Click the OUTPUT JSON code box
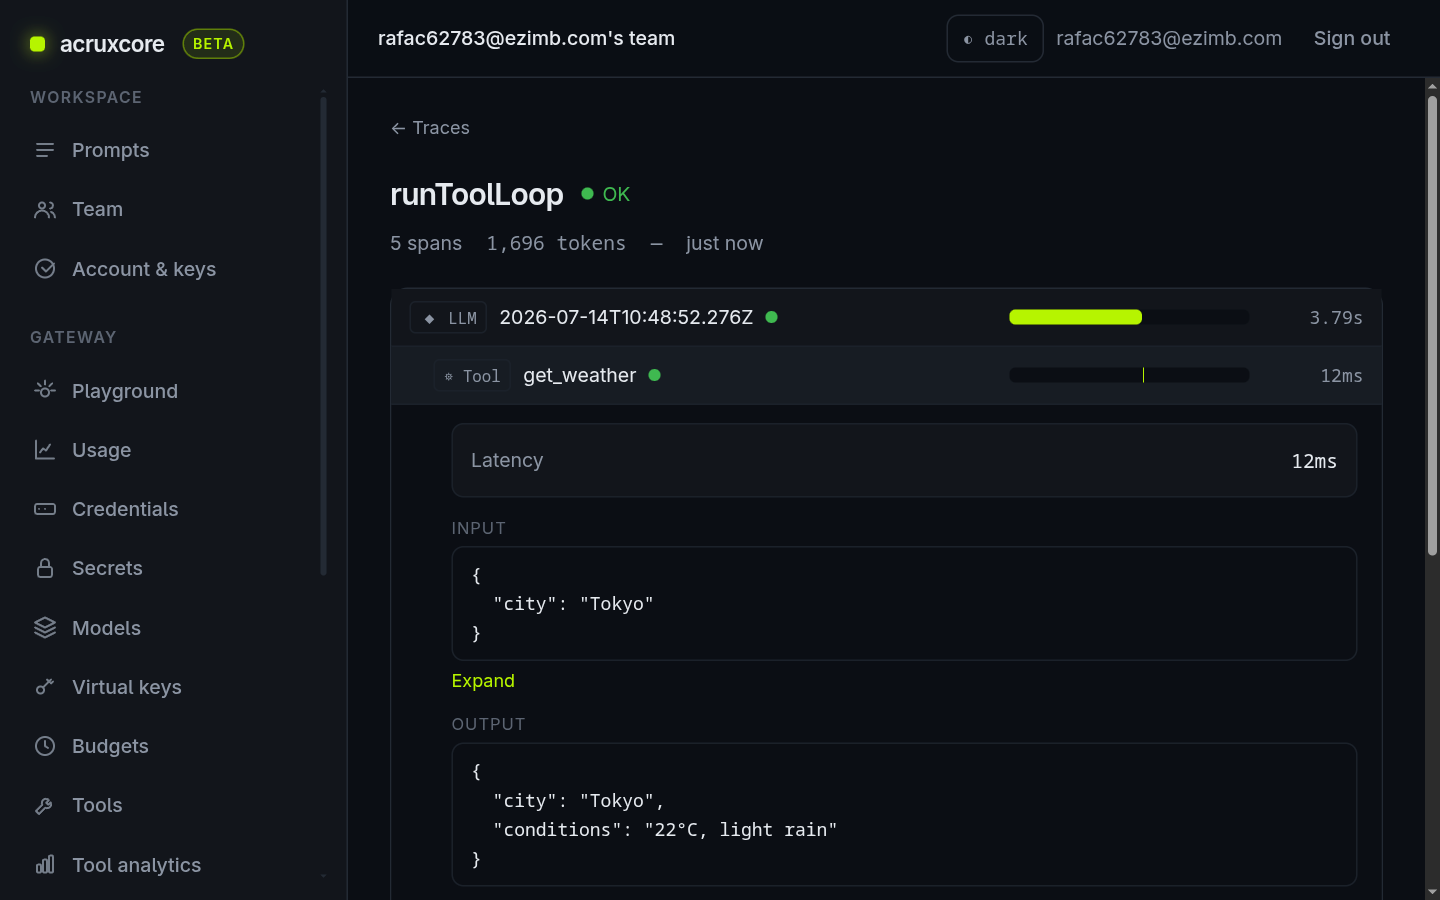Image resolution: width=1440 pixels, height=900 pixels. (904, 814)
